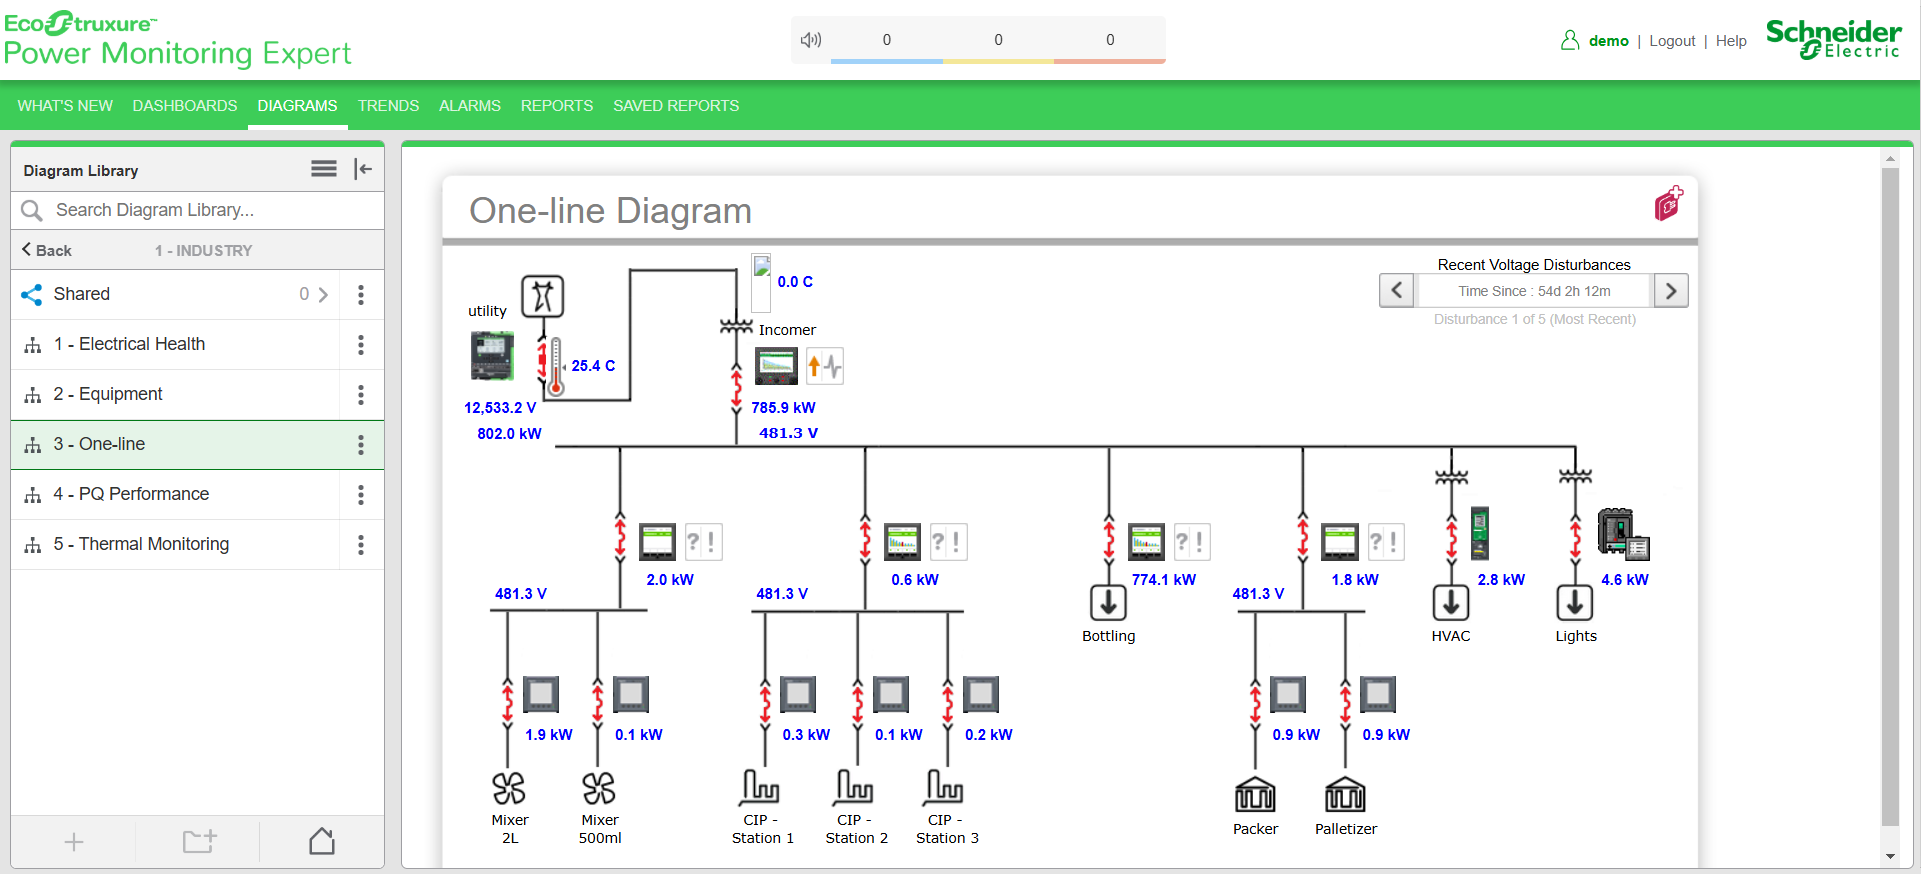Viewport: 1921px width, 874px height.
Task: Click the Bottling load arrow icon
Action: (x=1108, y=603)
